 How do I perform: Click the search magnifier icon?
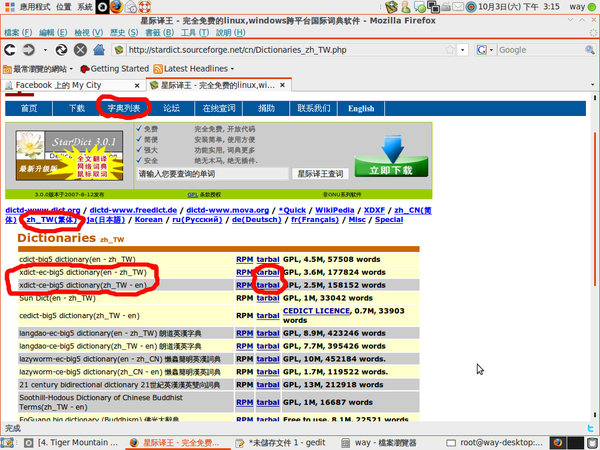click(590, 50)
